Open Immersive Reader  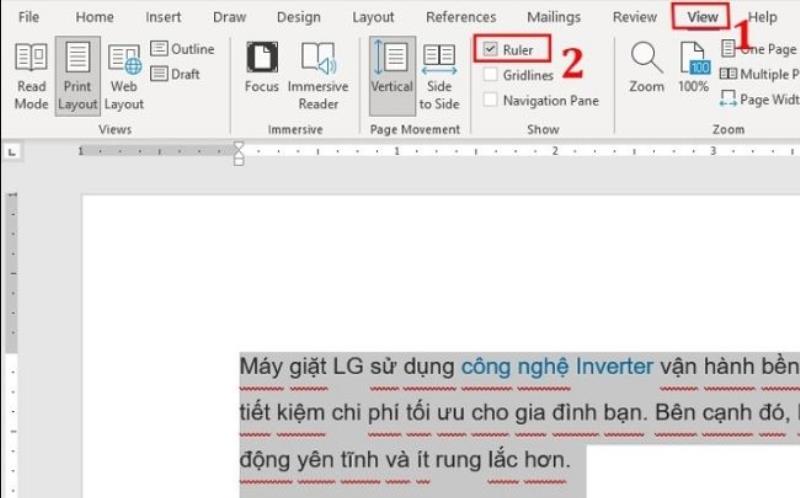[318, 77]
